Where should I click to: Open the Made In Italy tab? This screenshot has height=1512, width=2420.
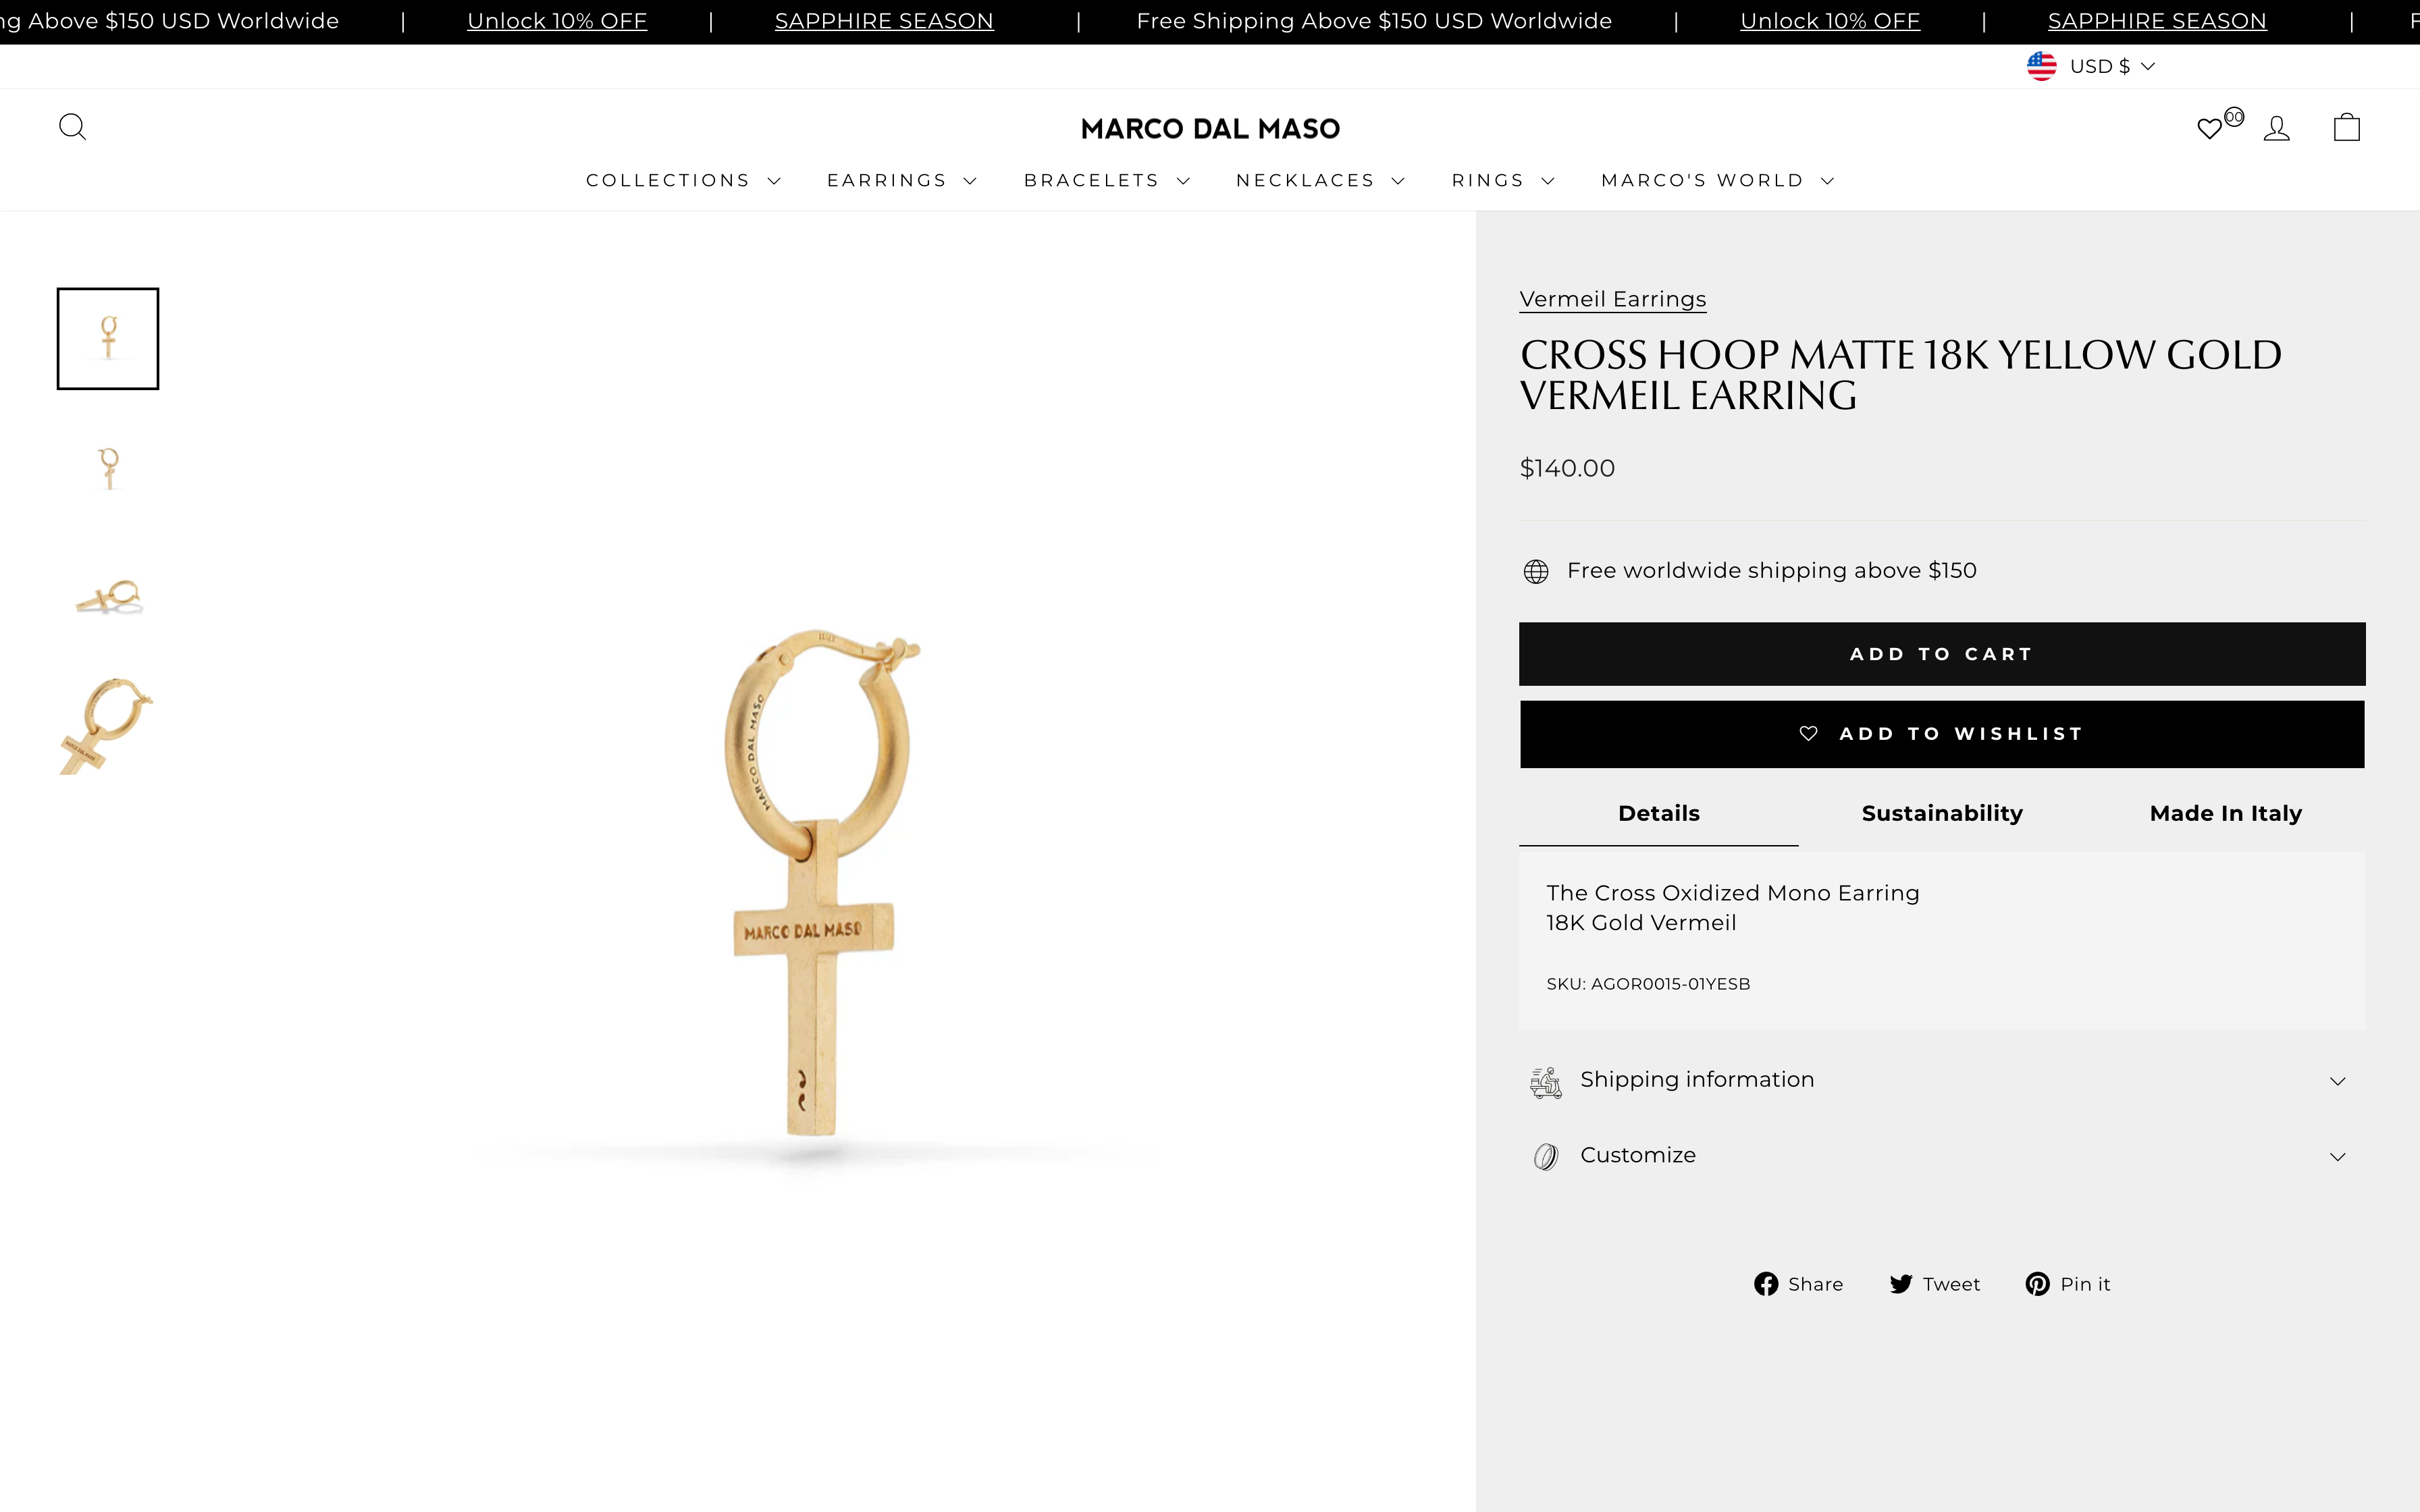tap(2226, 813)
